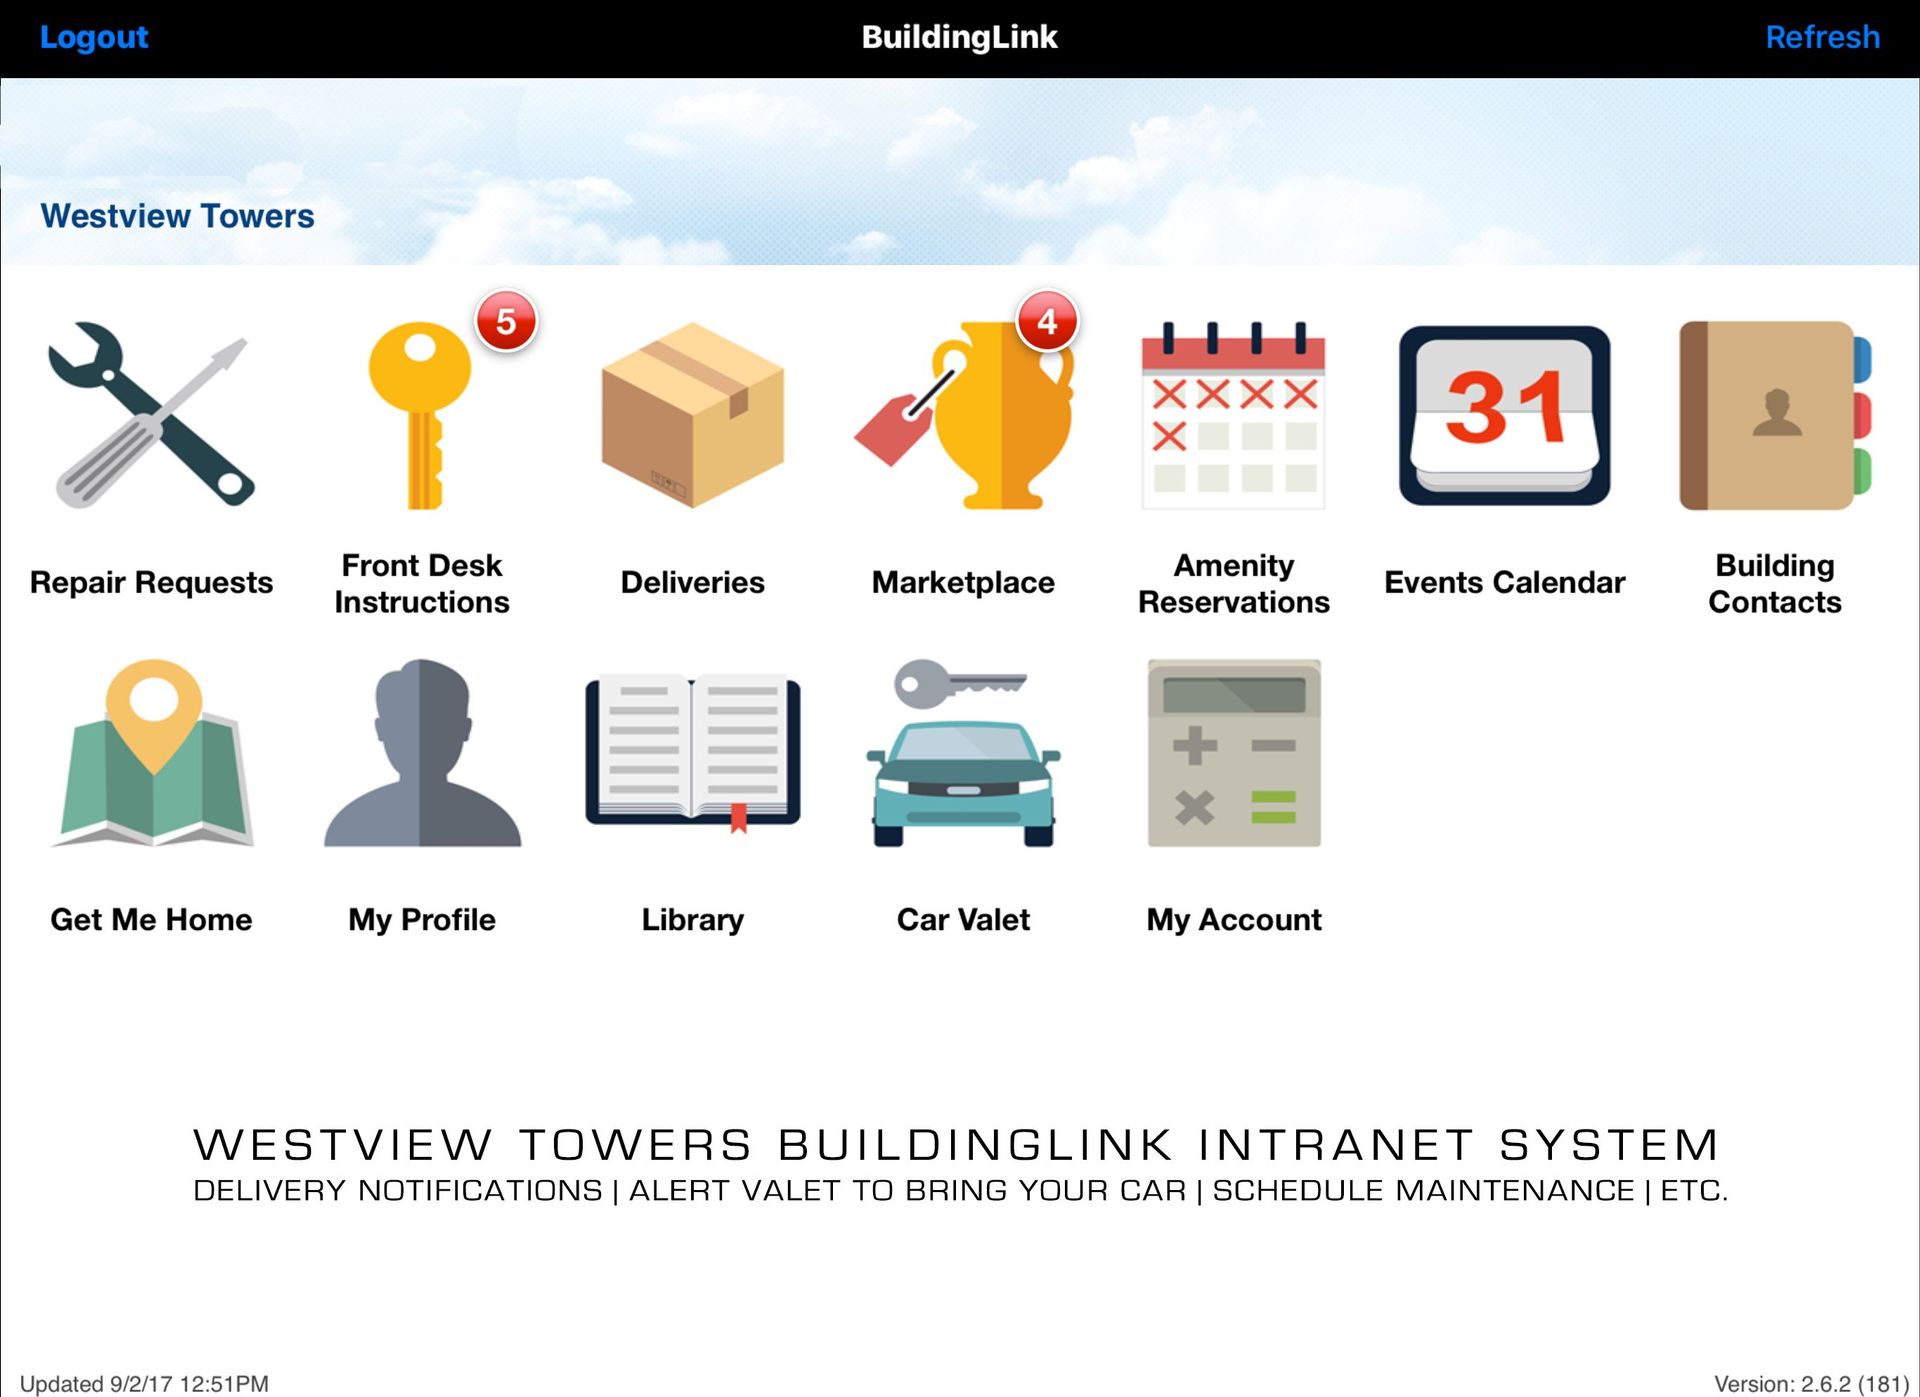
Task: Select the Repair Requests label
Action: (x=151, y=582)
